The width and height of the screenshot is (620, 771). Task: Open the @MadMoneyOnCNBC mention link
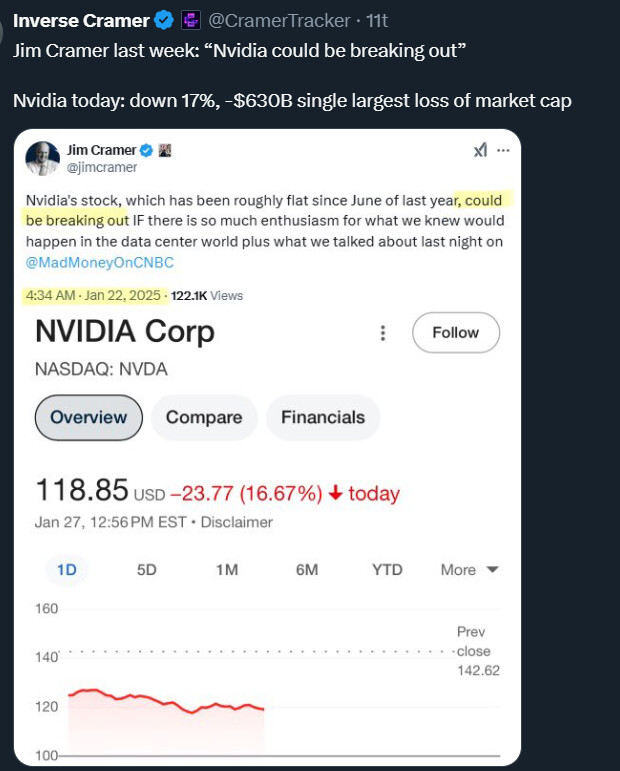click(x=100, y=262)
